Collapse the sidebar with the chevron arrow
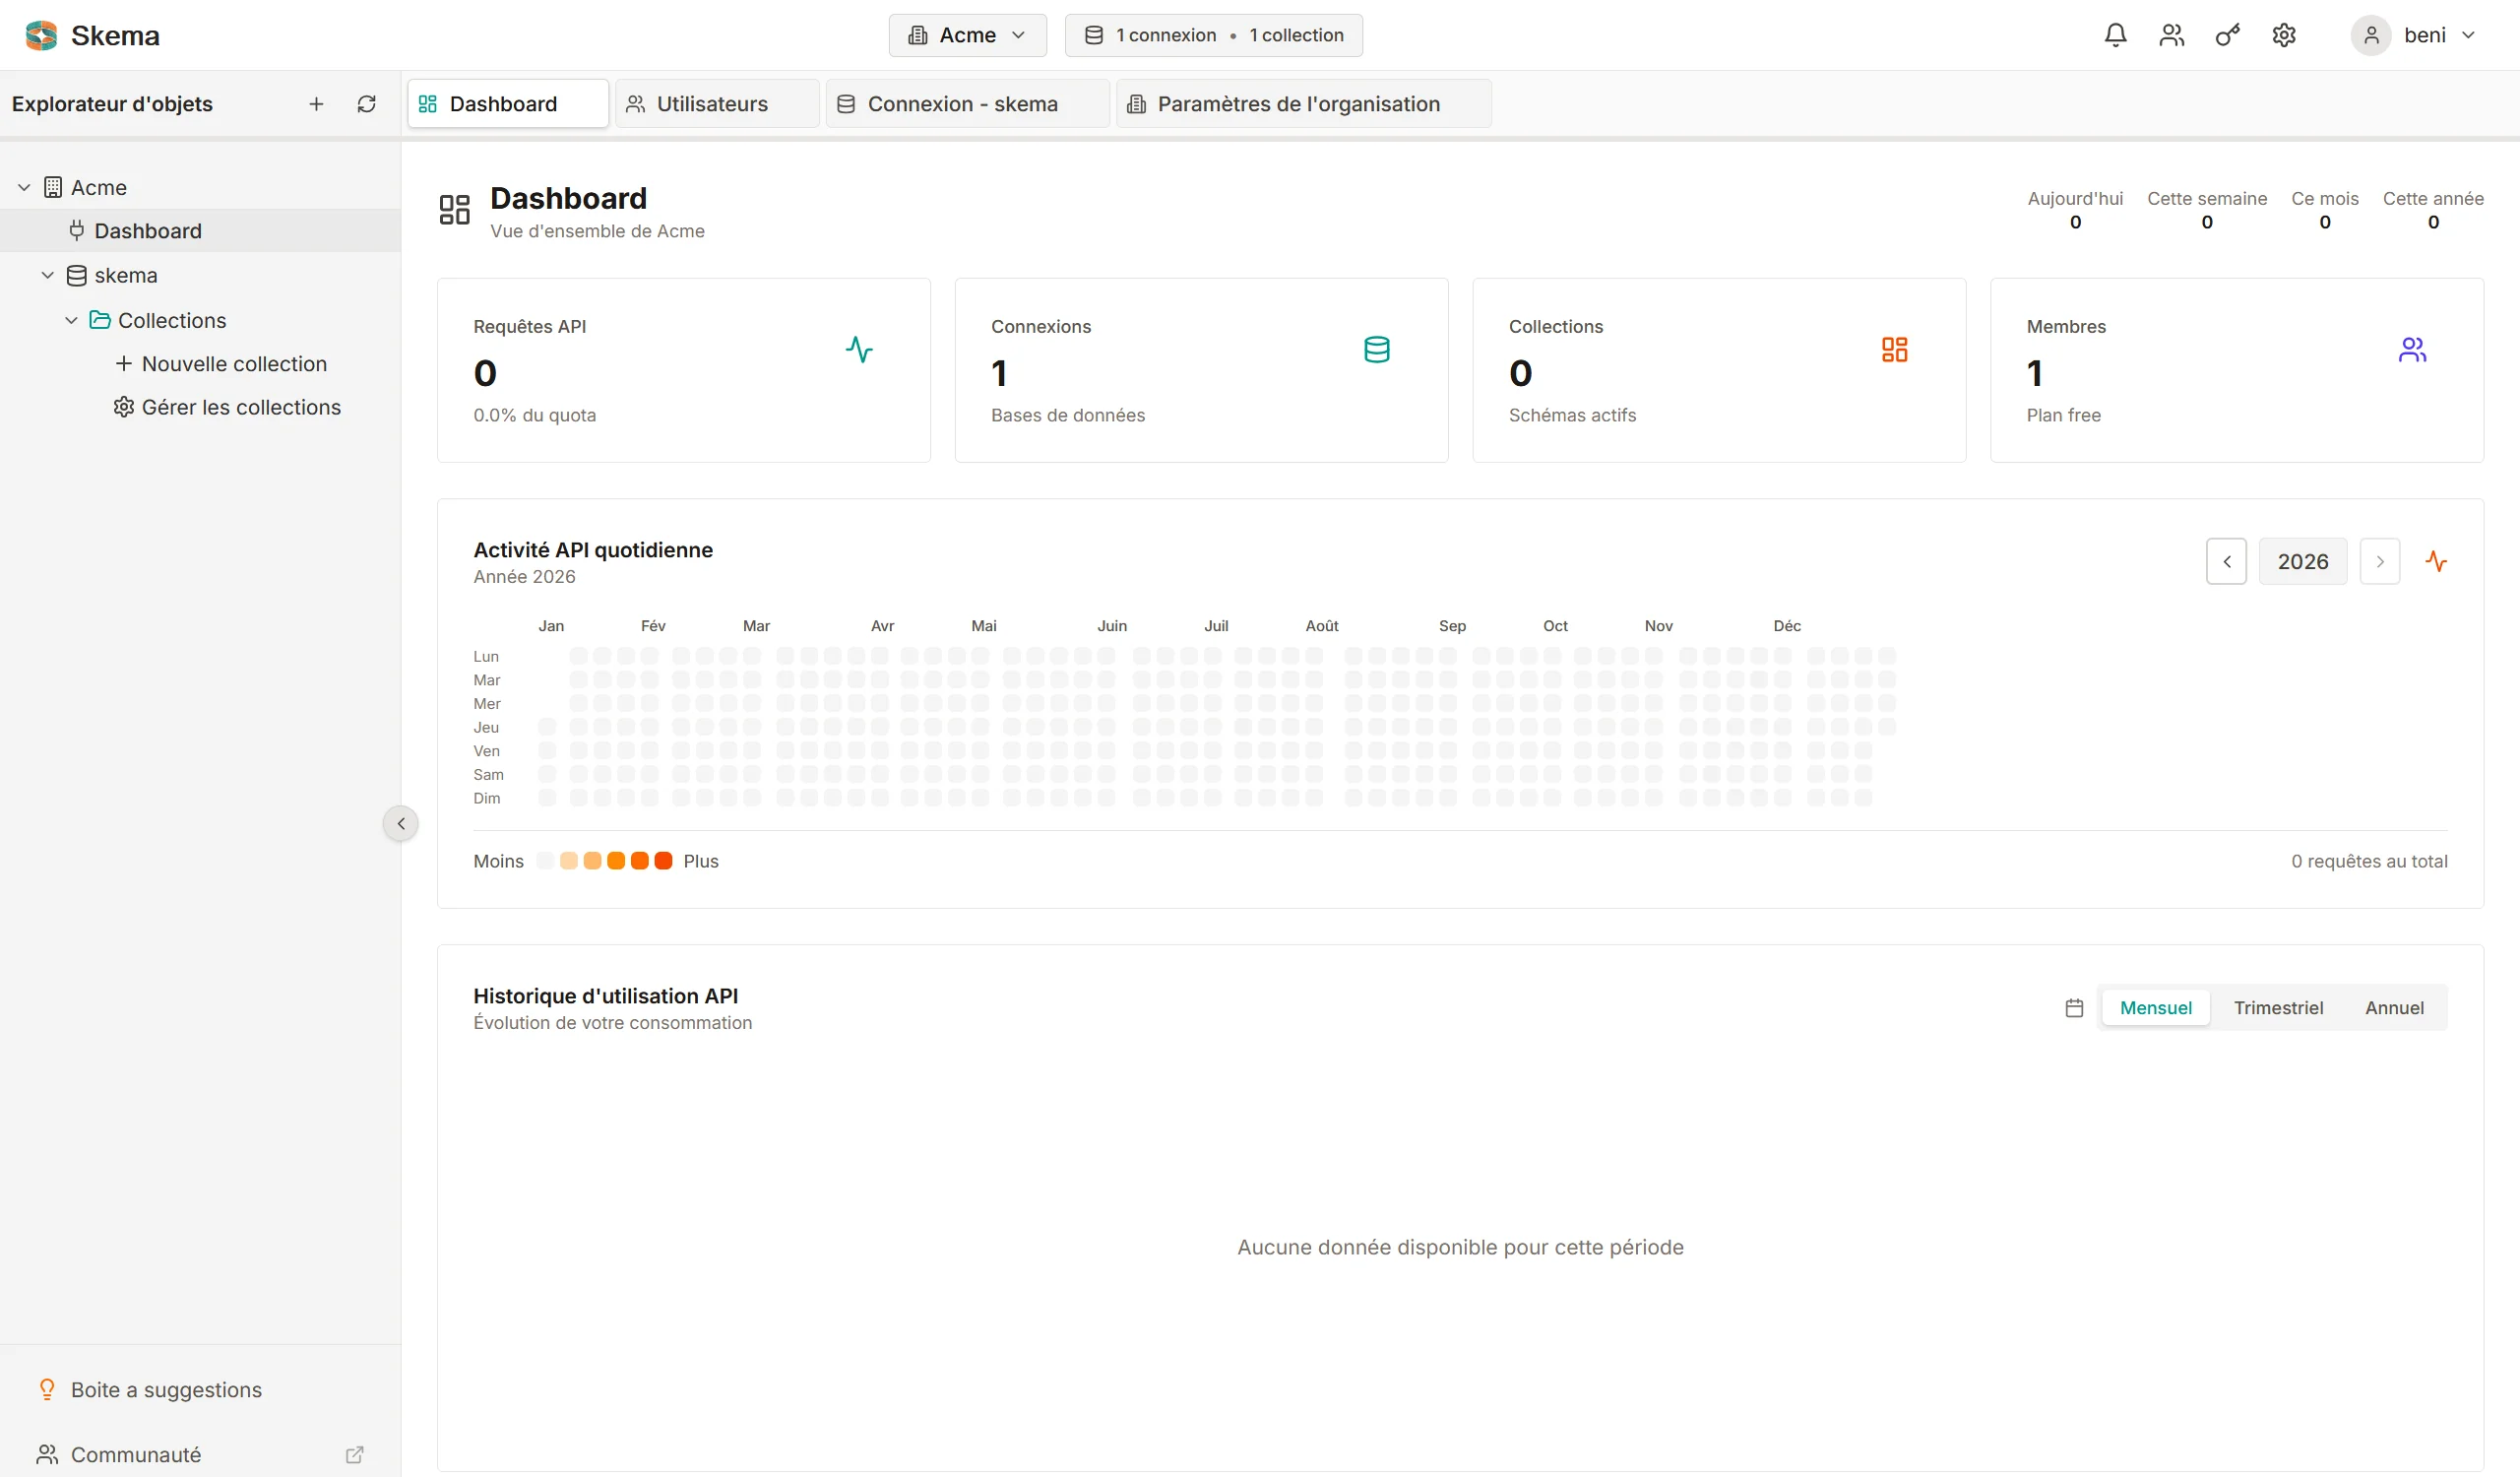The image size is (2520, 1477). 400,823
